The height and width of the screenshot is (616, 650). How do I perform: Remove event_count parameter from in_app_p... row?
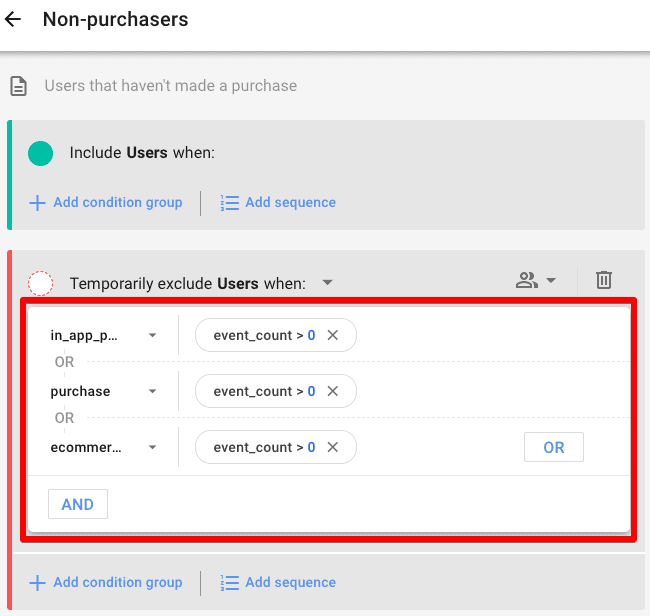tap(332, 335)
